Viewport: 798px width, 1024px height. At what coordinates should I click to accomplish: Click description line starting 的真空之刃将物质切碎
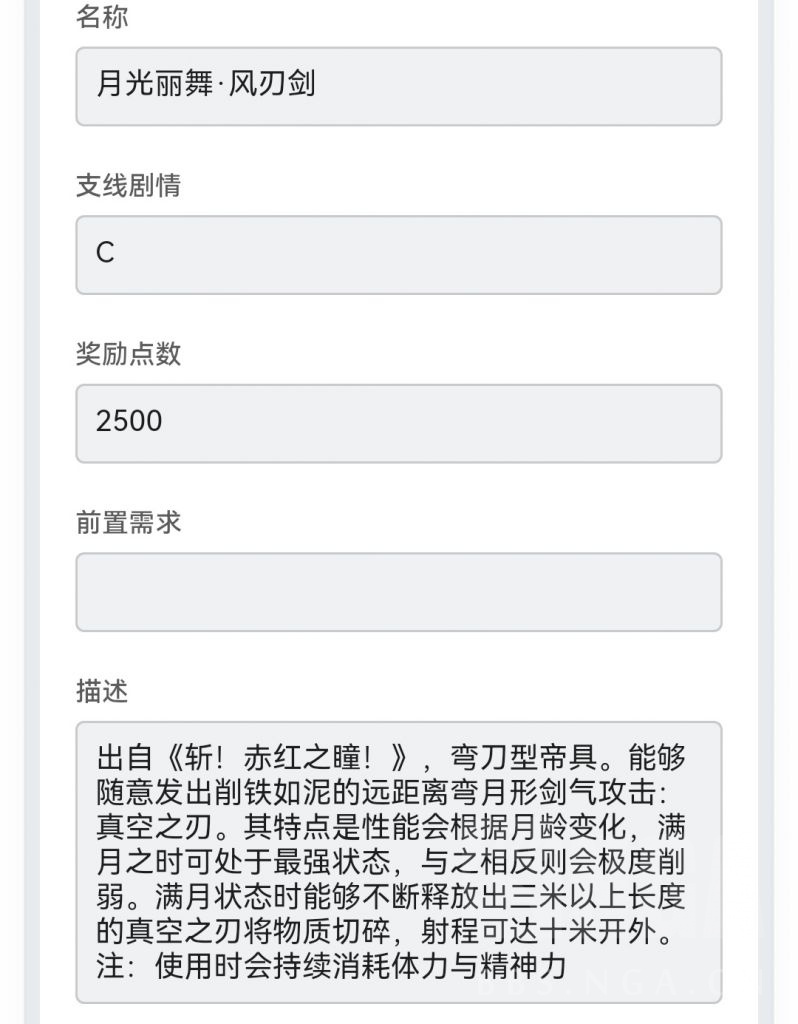[x=385, y=931]
